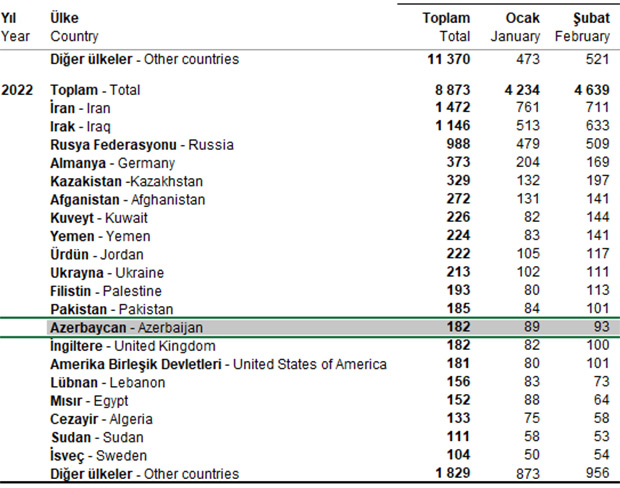Select the Şubat February column header
This screenshot has width=620, height=488.
pos(582,27)
